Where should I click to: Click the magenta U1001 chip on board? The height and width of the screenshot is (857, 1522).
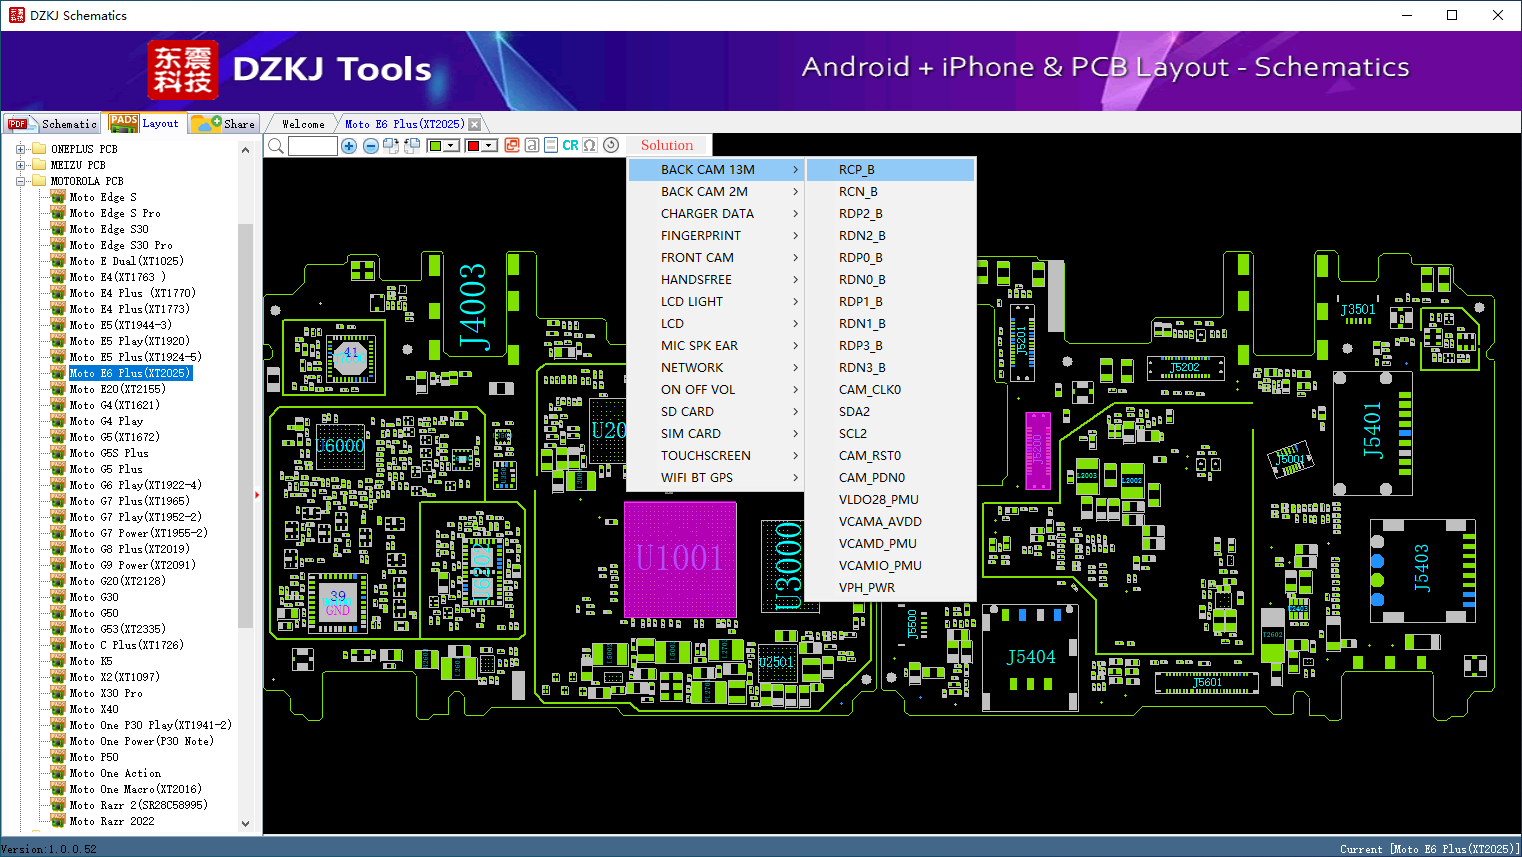pyautogui.click(x=680, y=559)
